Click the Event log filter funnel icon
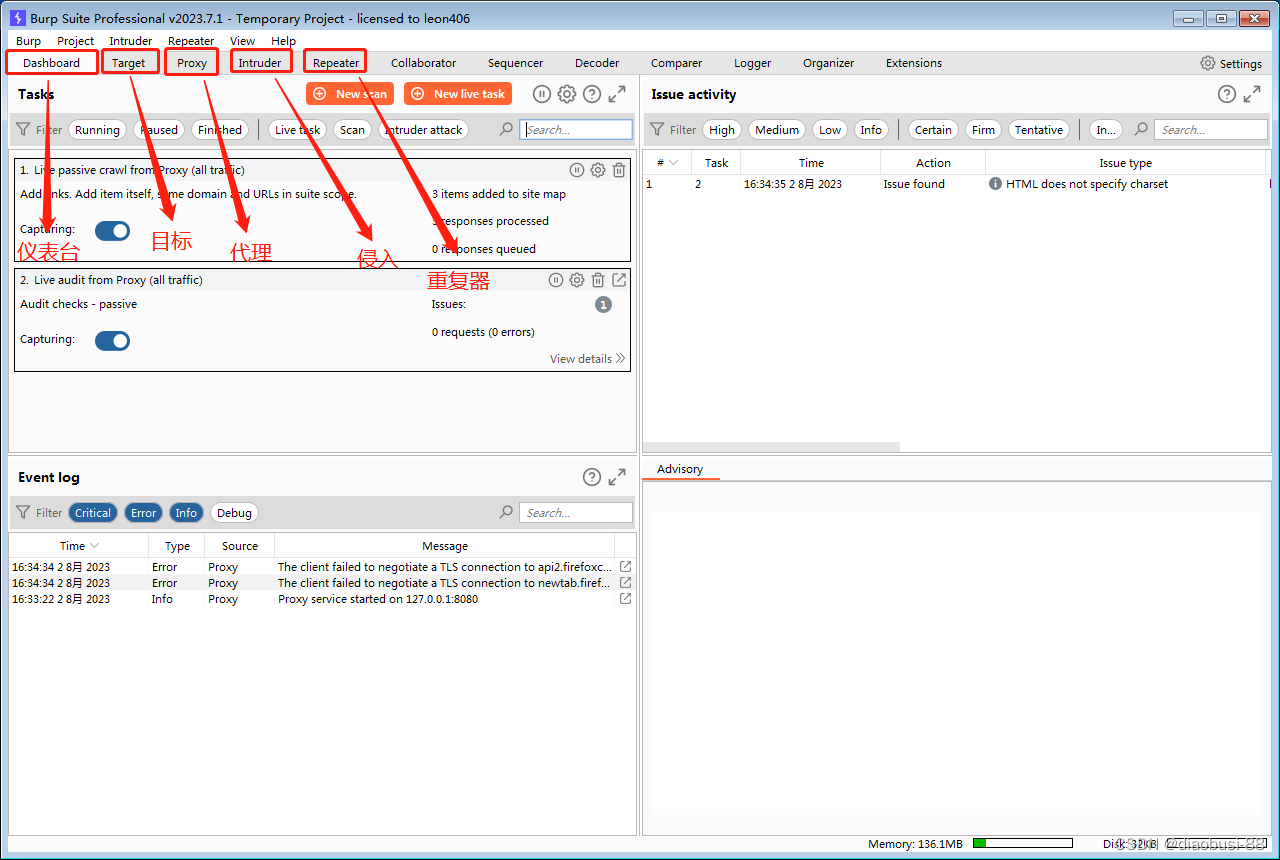Viewport: 1280px width, 860px height. tap(23, 513)
